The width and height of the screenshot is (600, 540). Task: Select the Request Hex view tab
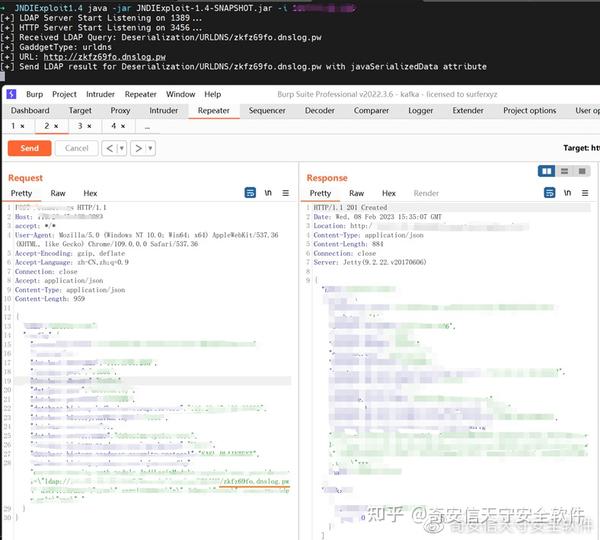(90, 193)
